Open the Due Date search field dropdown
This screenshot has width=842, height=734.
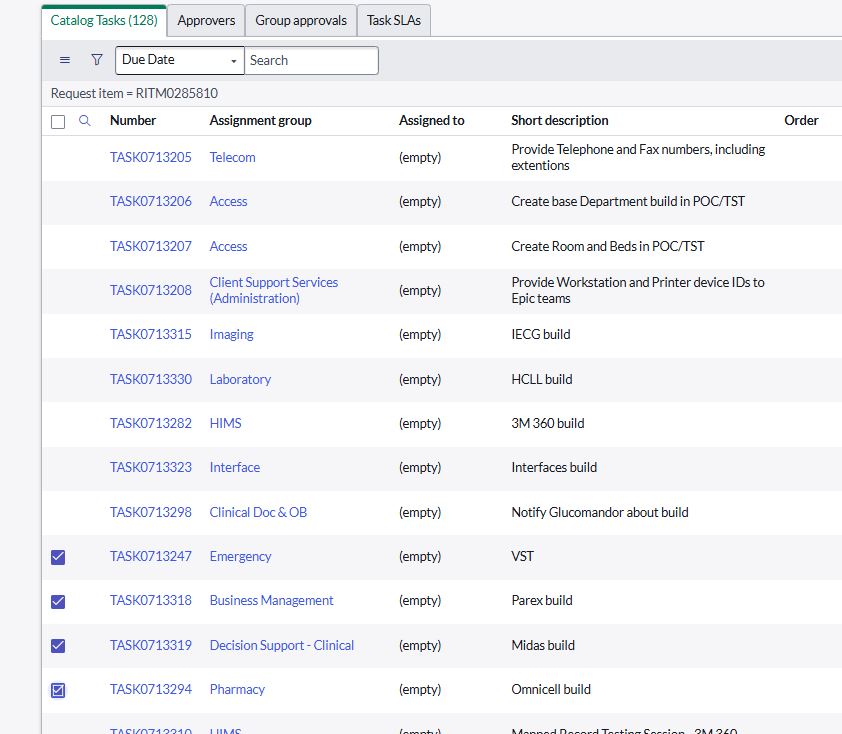coord(179,60)
